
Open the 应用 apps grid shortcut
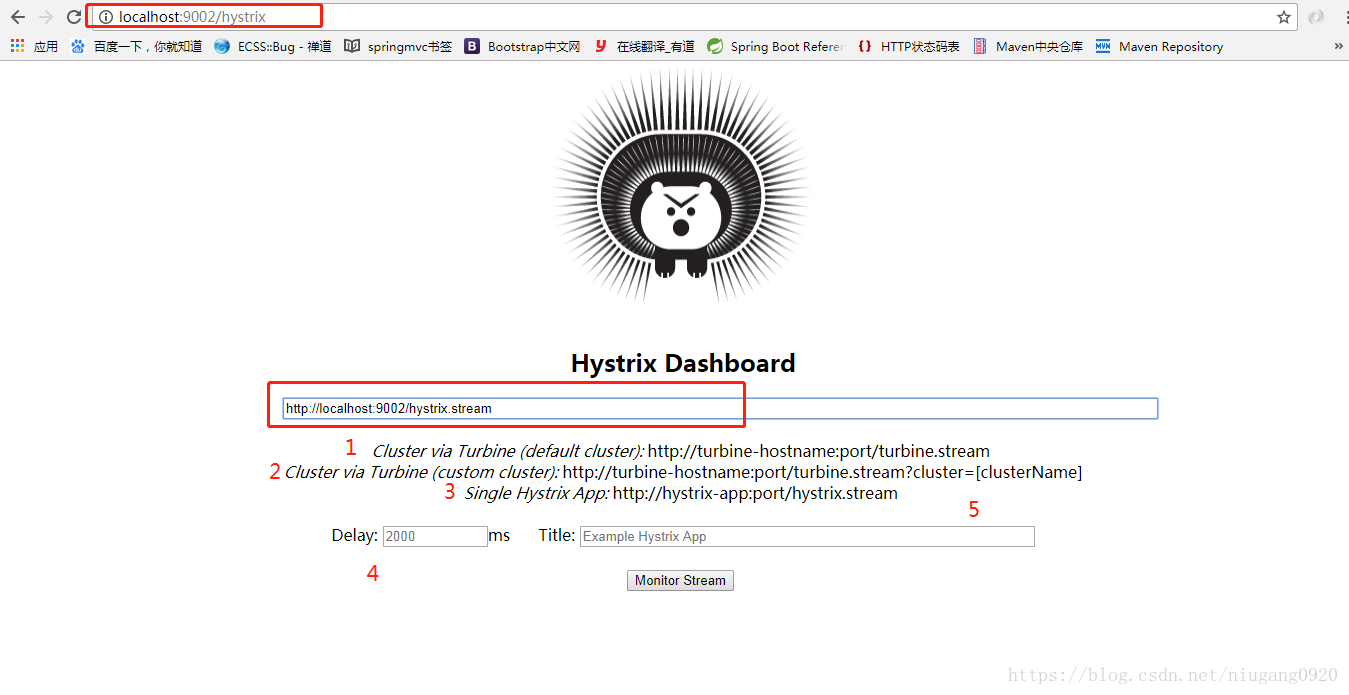pos(34,46)
